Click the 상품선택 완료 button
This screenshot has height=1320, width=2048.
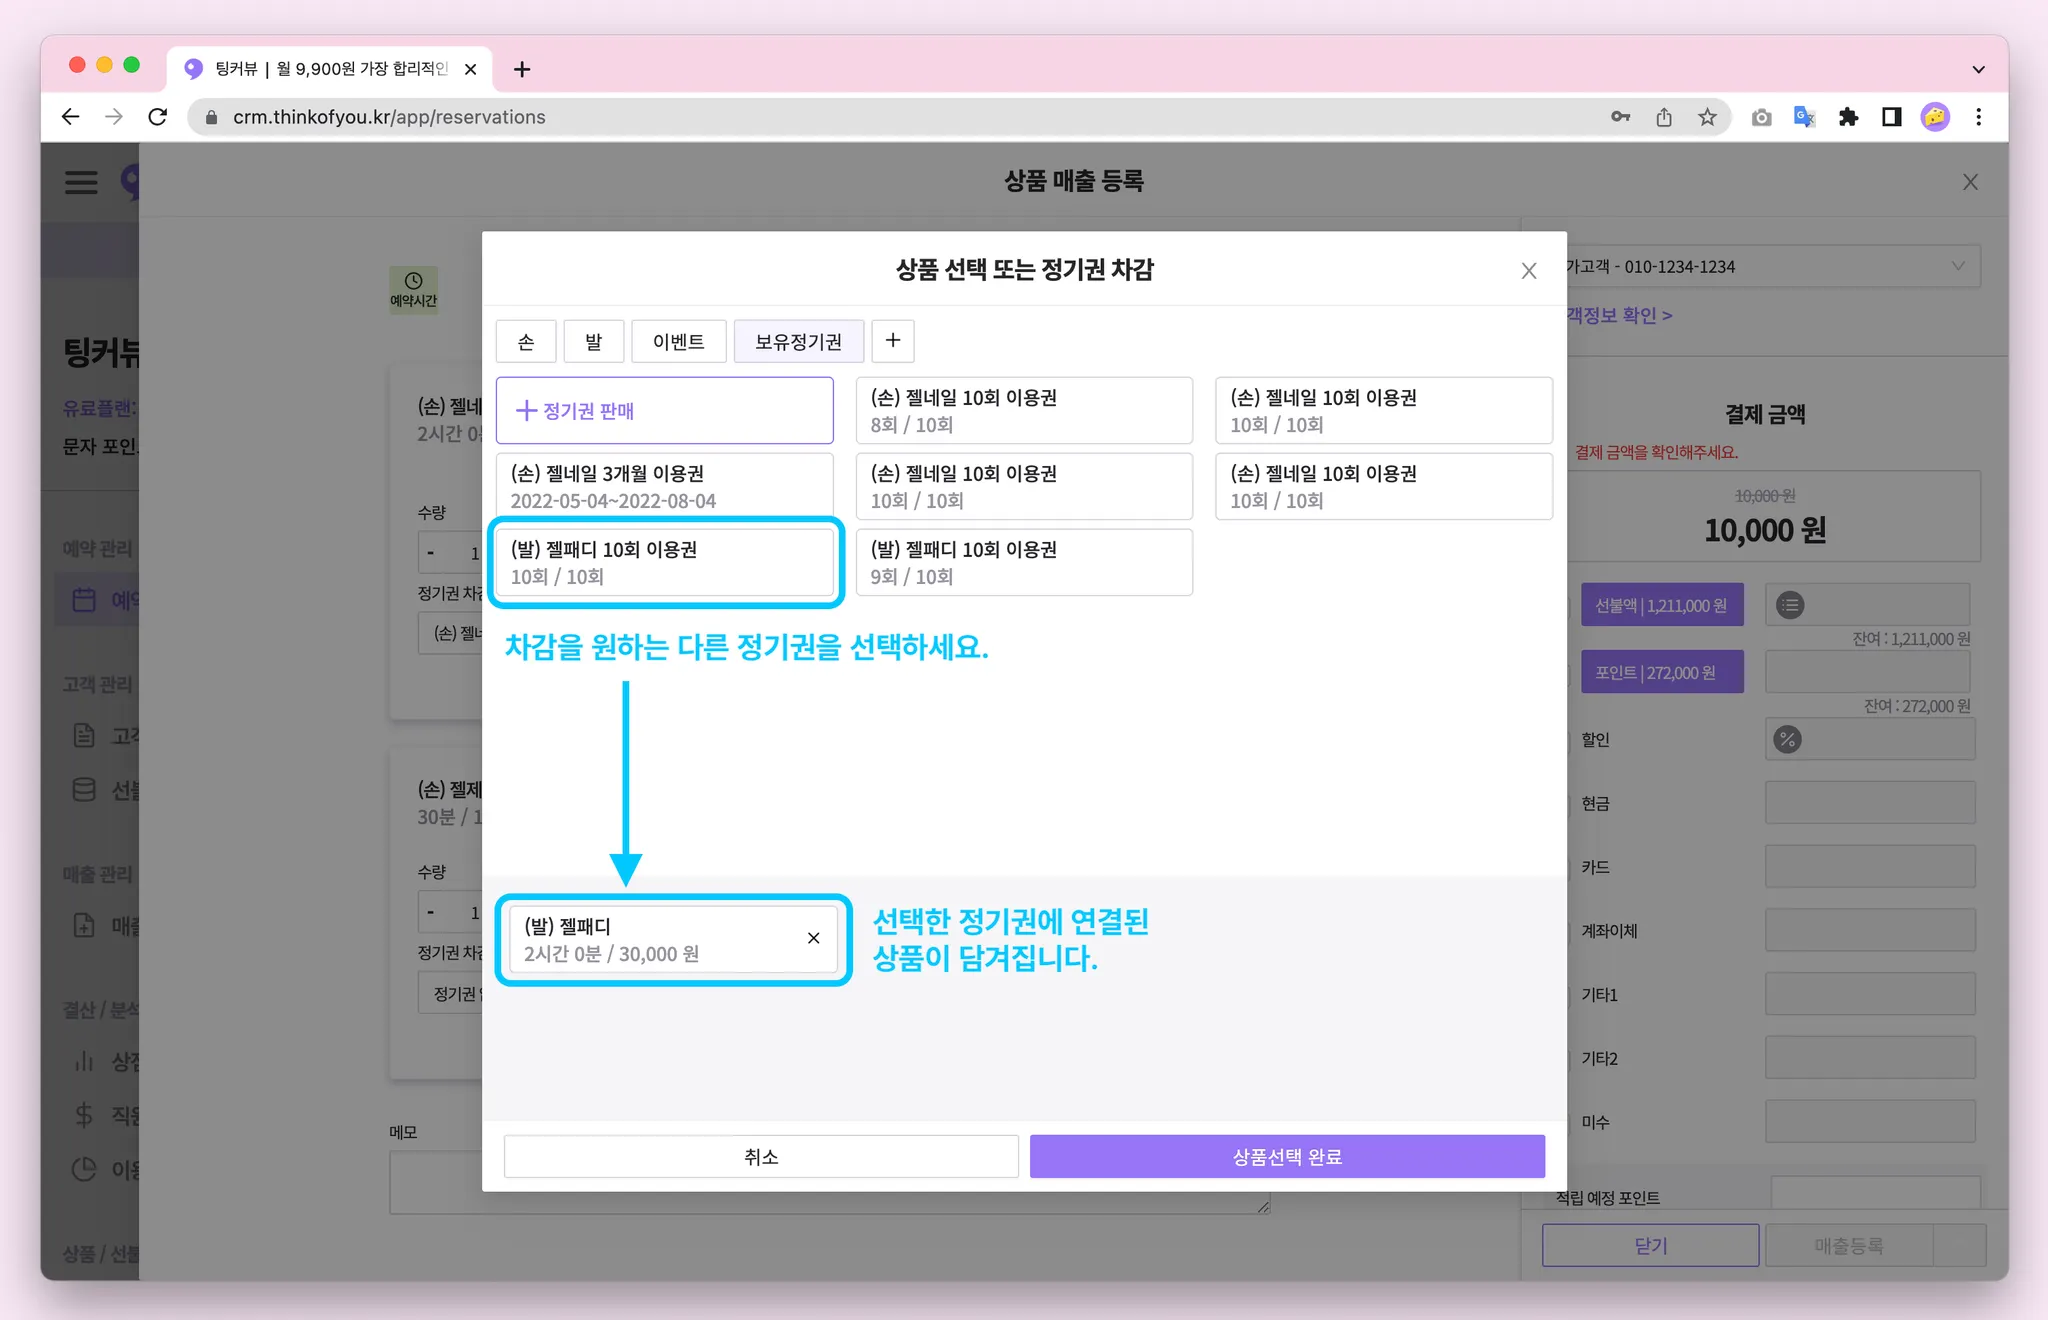click(1287, 1157)
